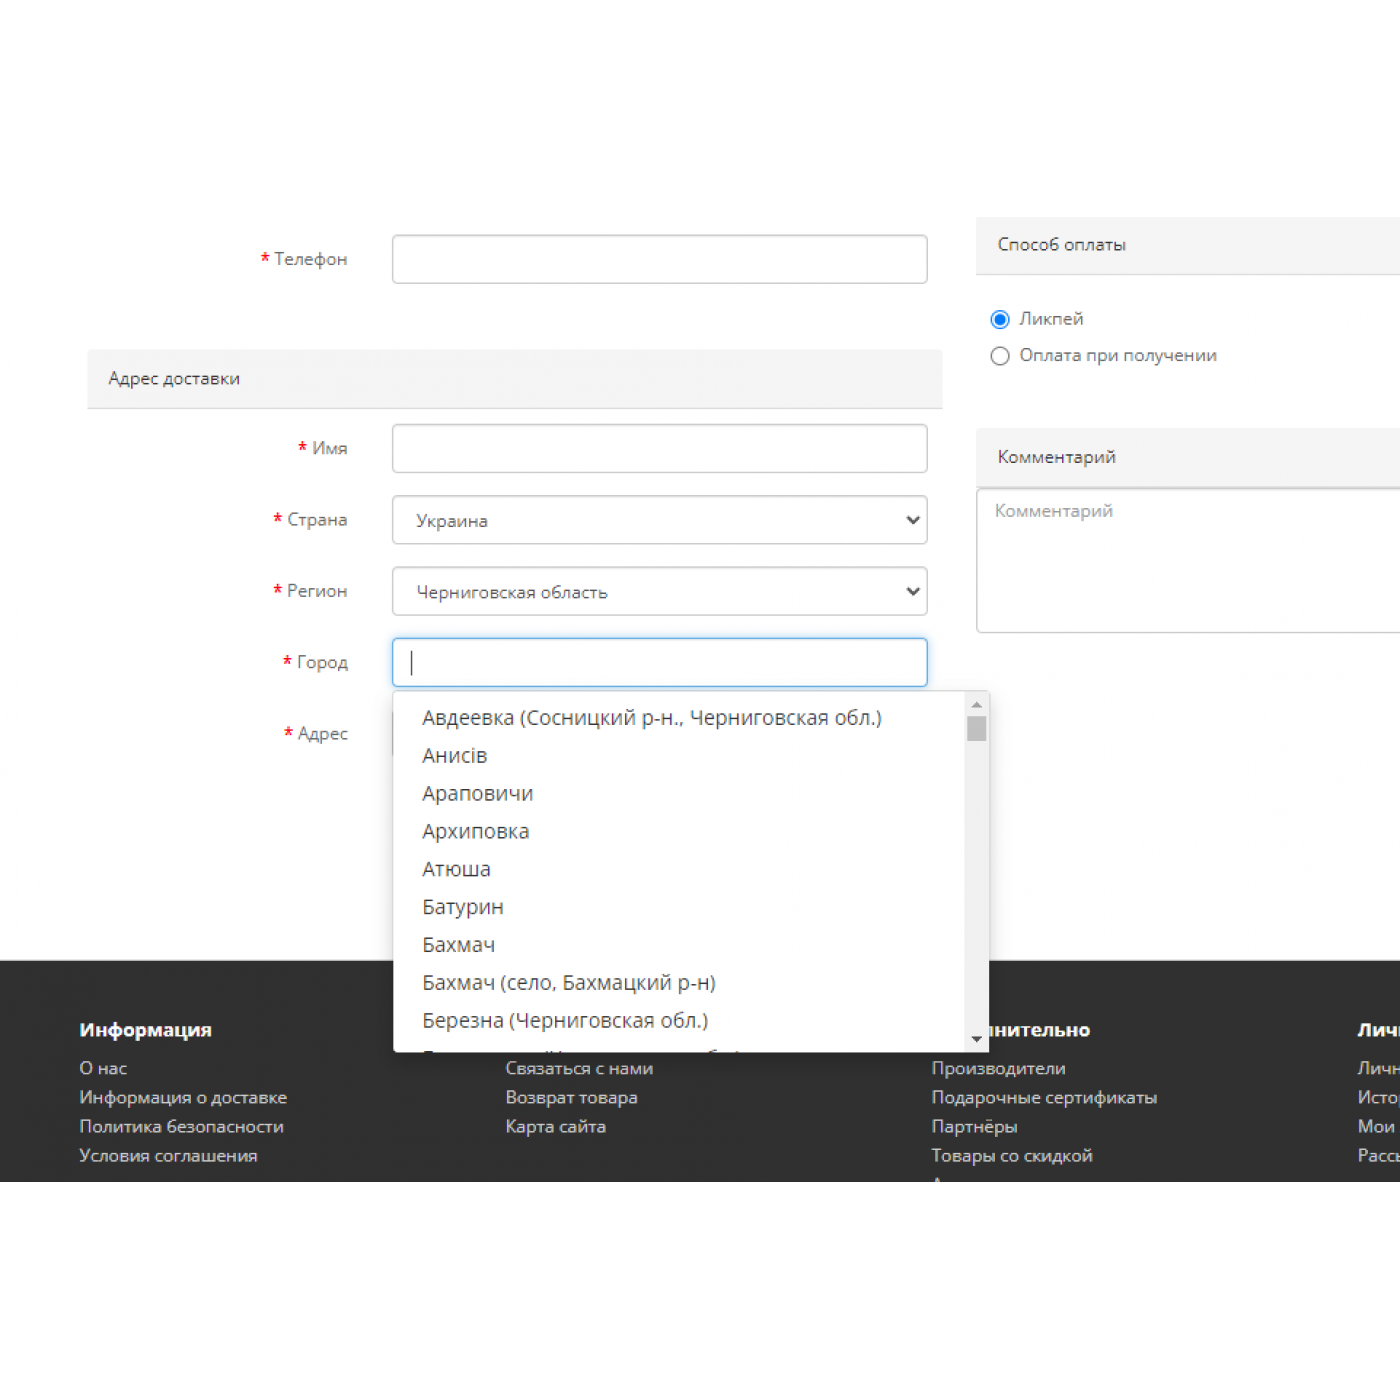Screen dimensions: 1400x1400
Task: Go to Подарочные сертификаты page
Action: (1043, 1097)
